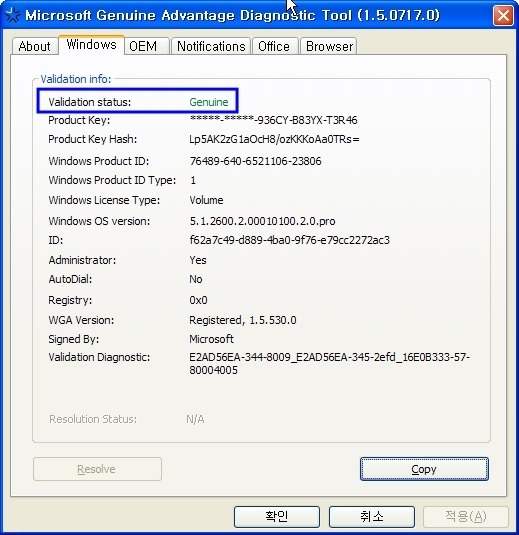Switch to the Office tab

click(275, 46)
